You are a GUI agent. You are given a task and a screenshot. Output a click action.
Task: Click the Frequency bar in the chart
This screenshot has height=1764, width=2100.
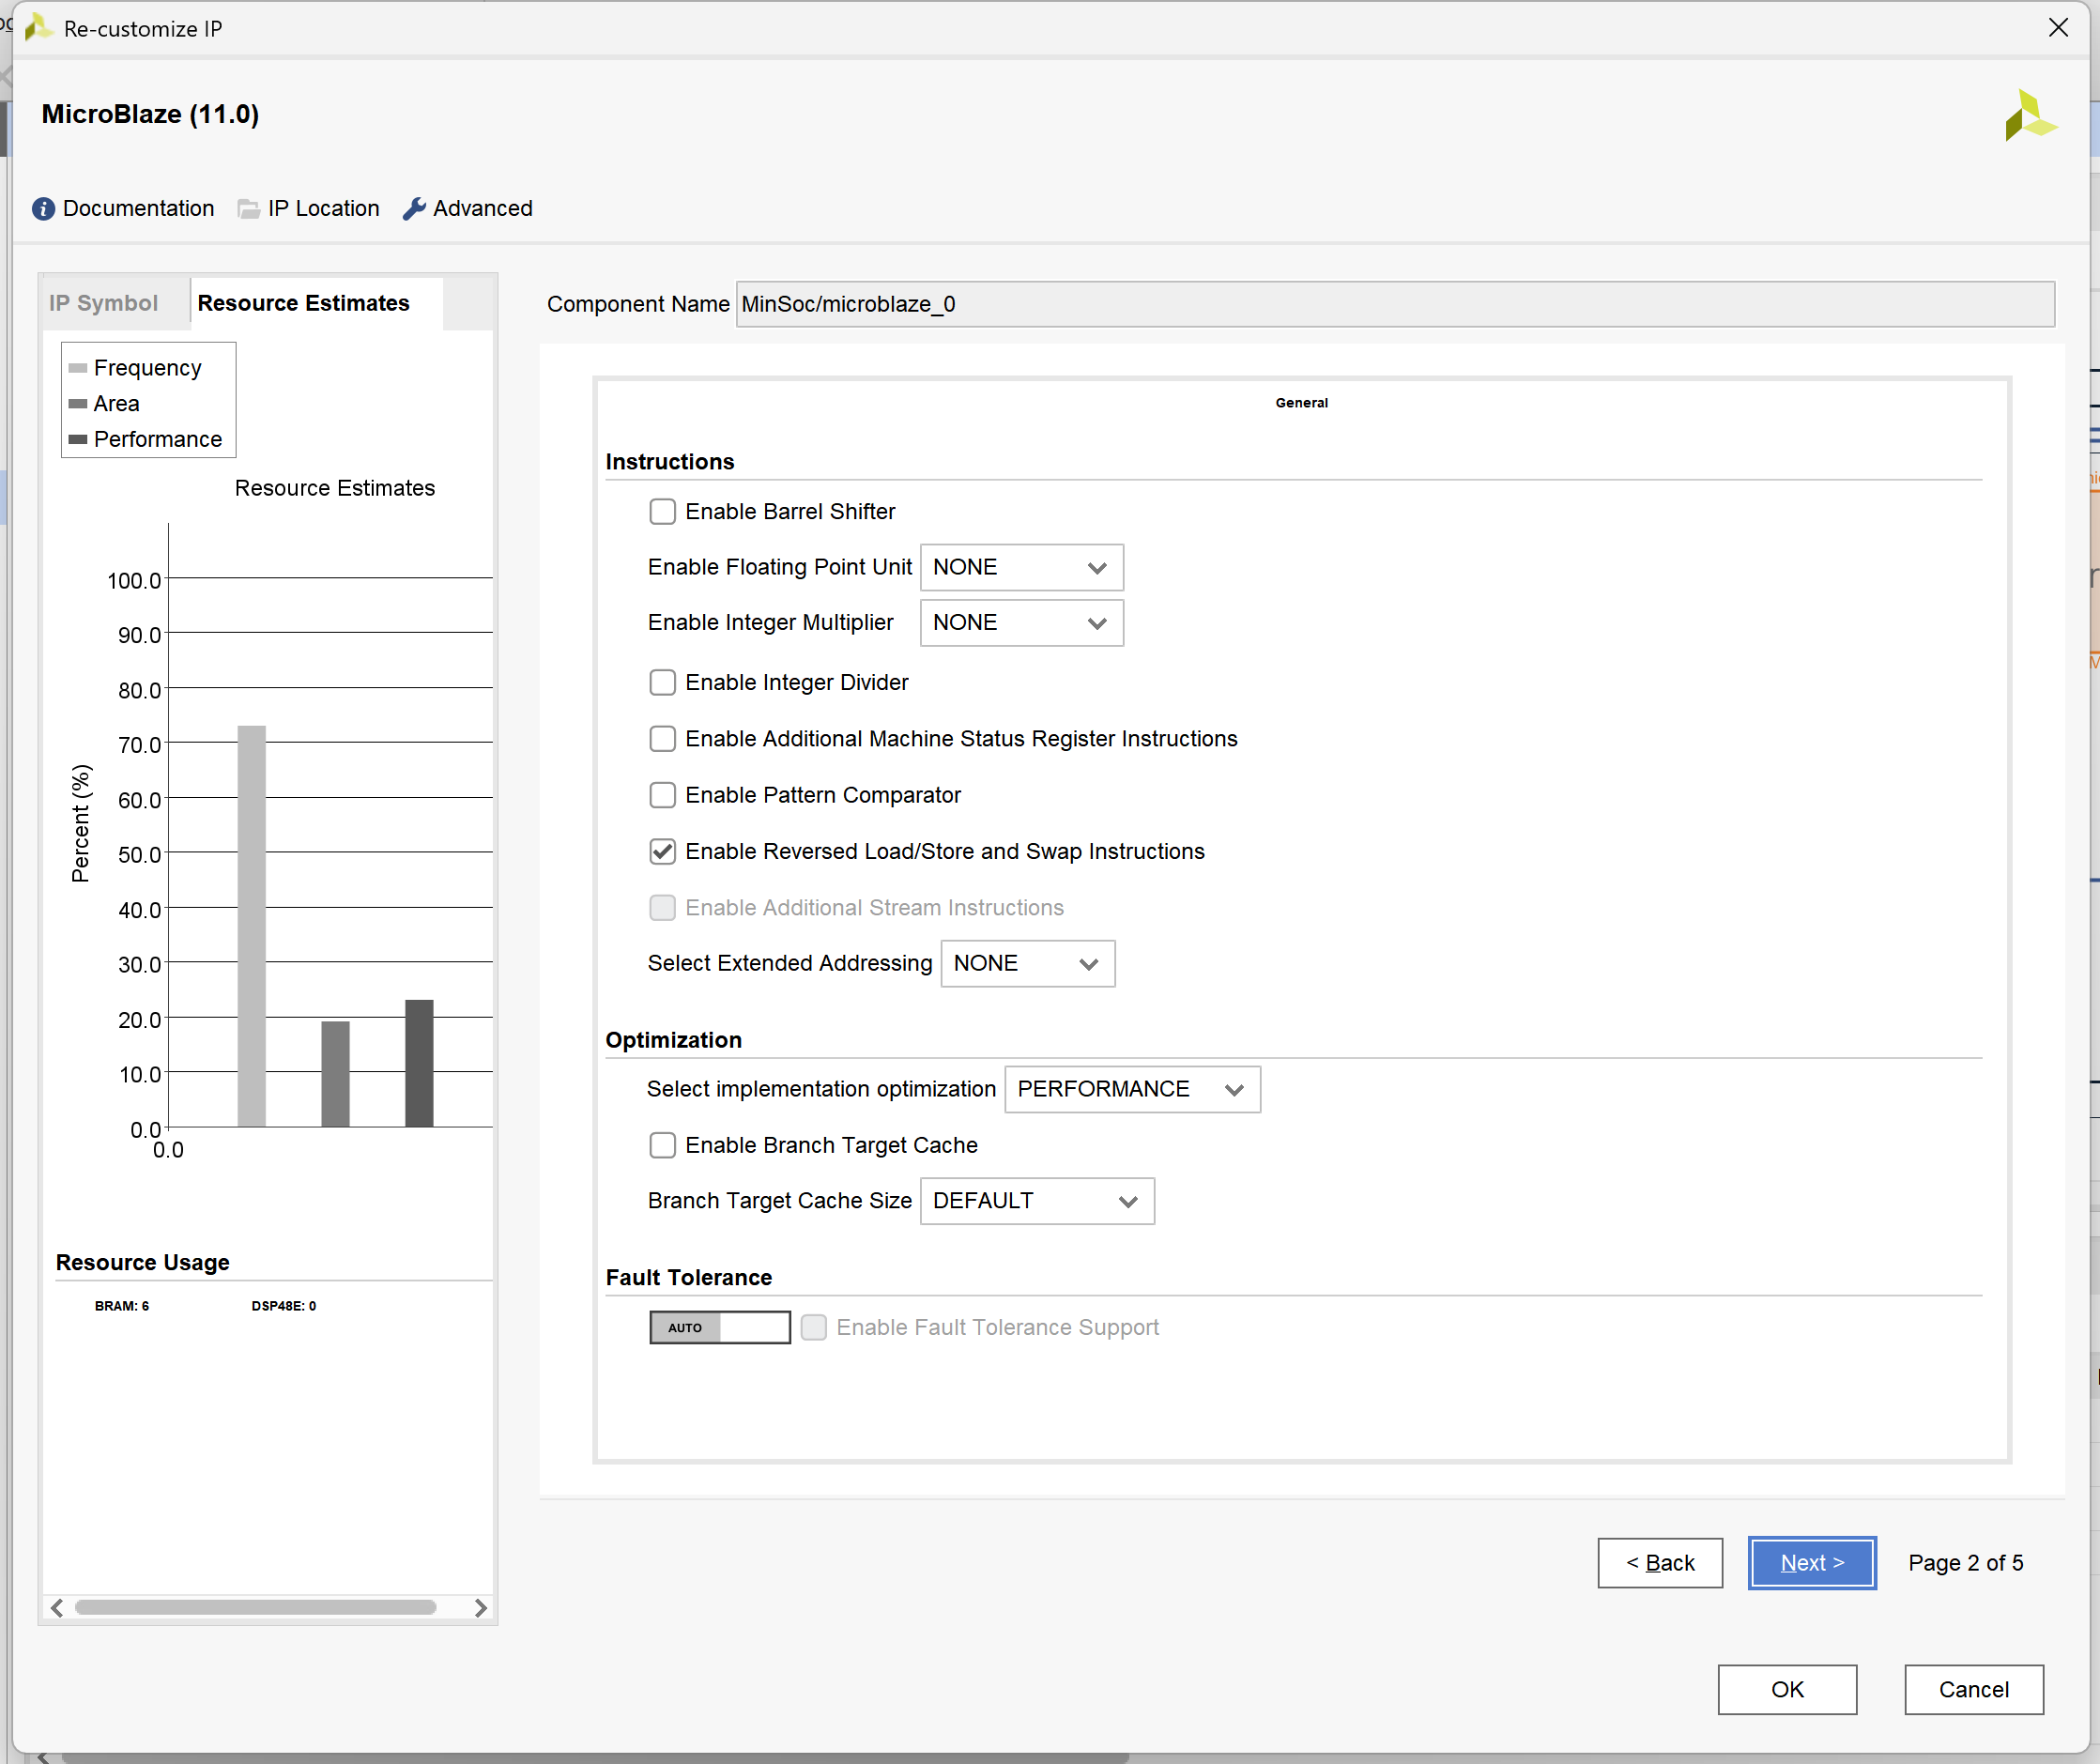[x=252, y=926]
